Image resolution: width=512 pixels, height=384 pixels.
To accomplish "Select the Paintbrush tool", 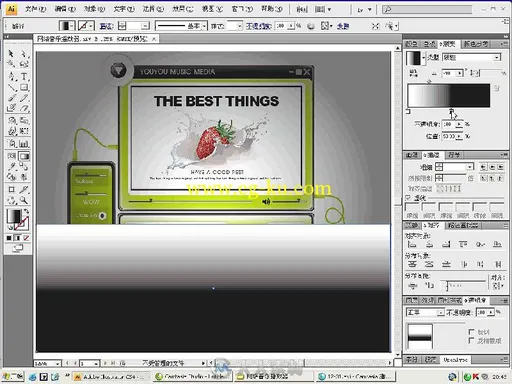I will coord(11,98).
